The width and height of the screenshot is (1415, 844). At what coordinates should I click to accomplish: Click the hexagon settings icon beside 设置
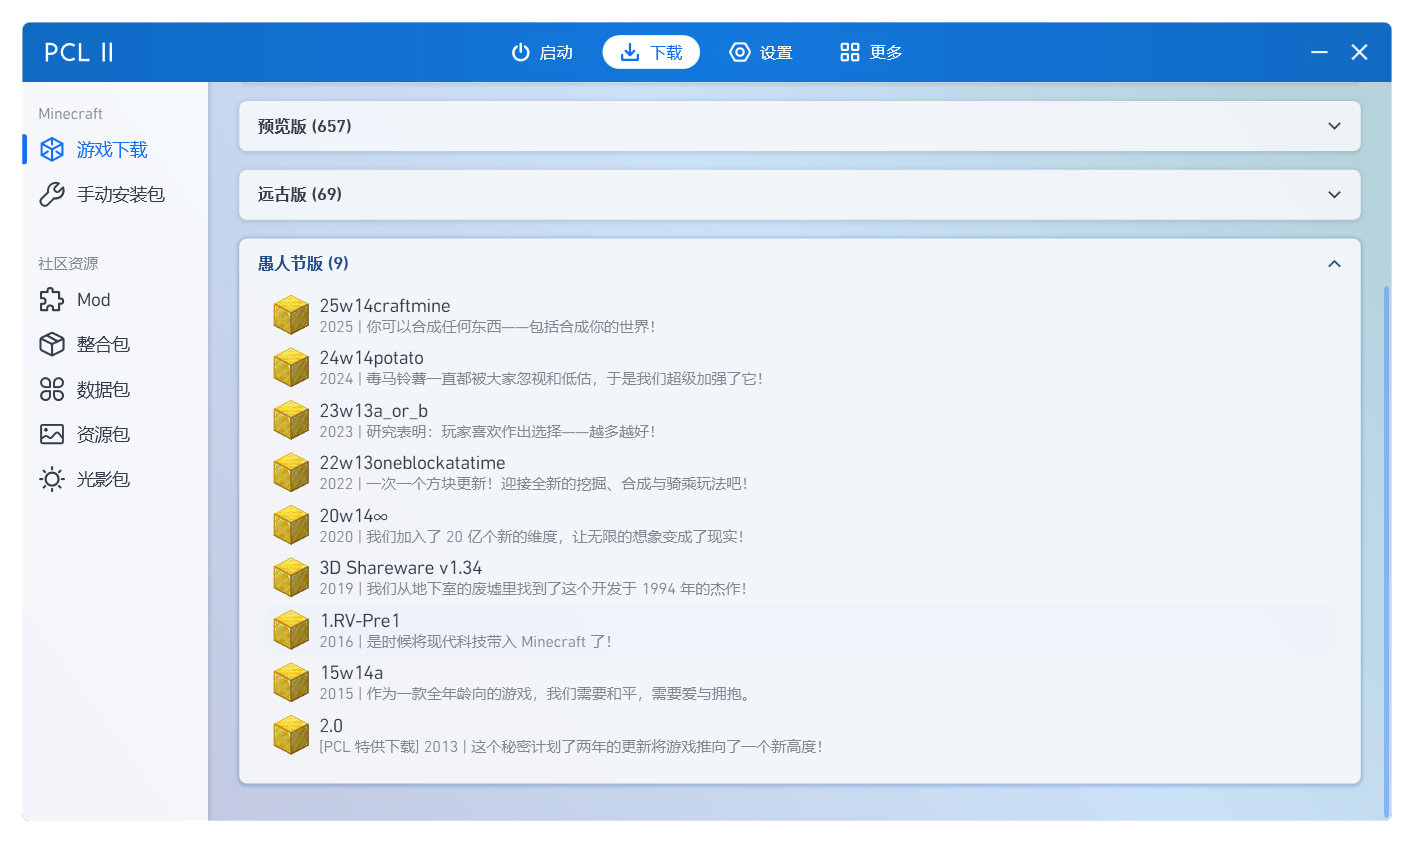coord(740,52)
